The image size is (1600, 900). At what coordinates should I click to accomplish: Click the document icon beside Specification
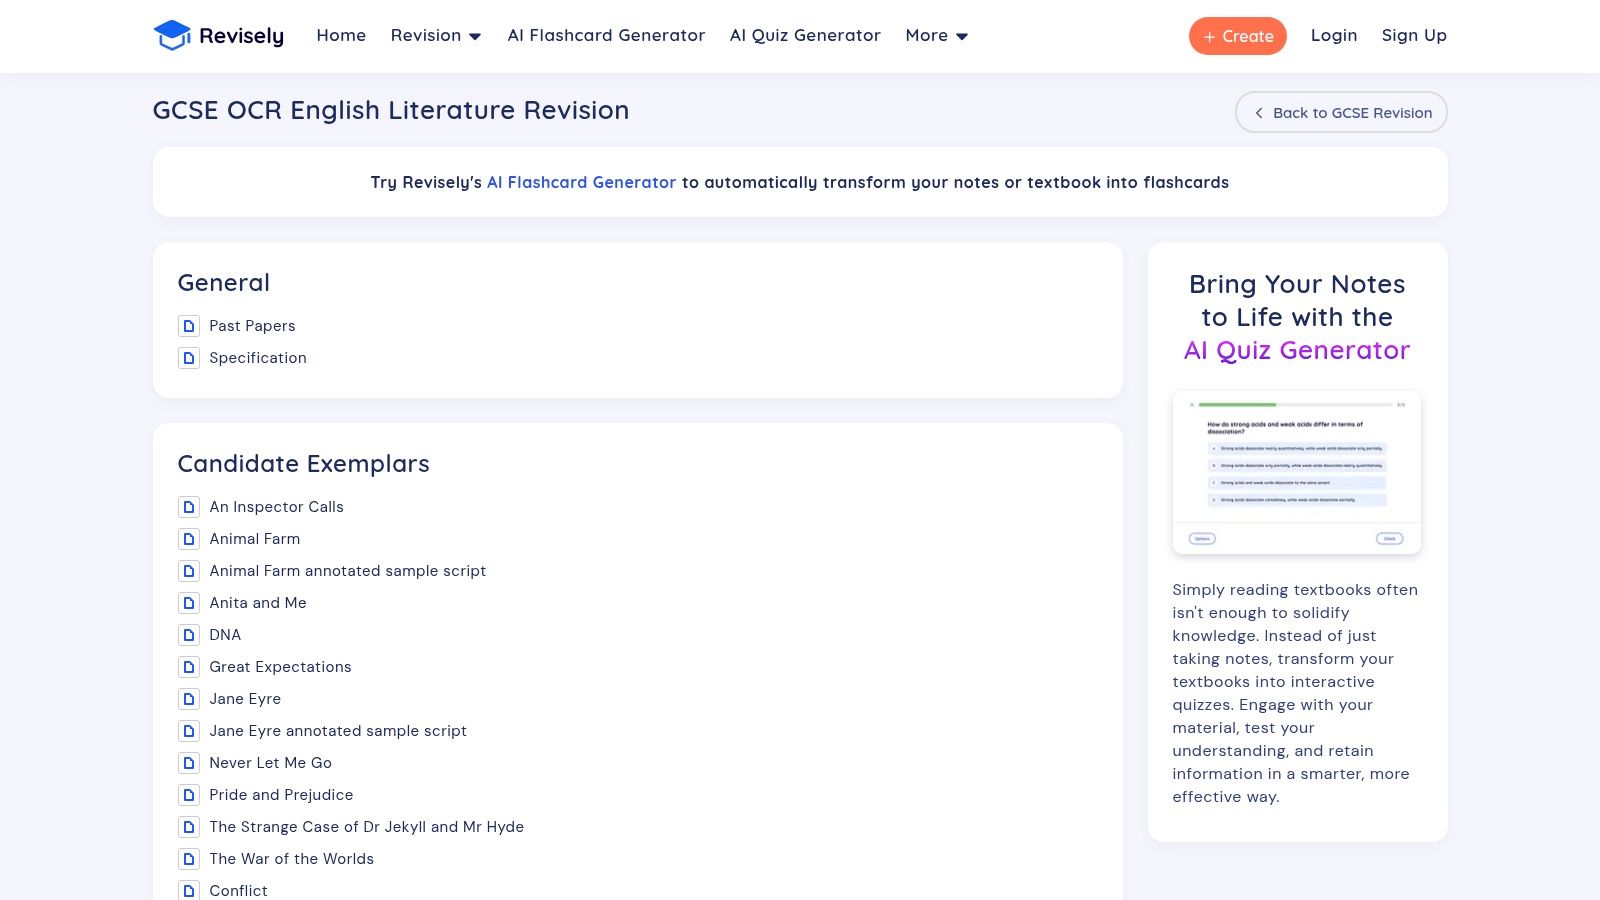pyautogui.click(x=189, y=358)
